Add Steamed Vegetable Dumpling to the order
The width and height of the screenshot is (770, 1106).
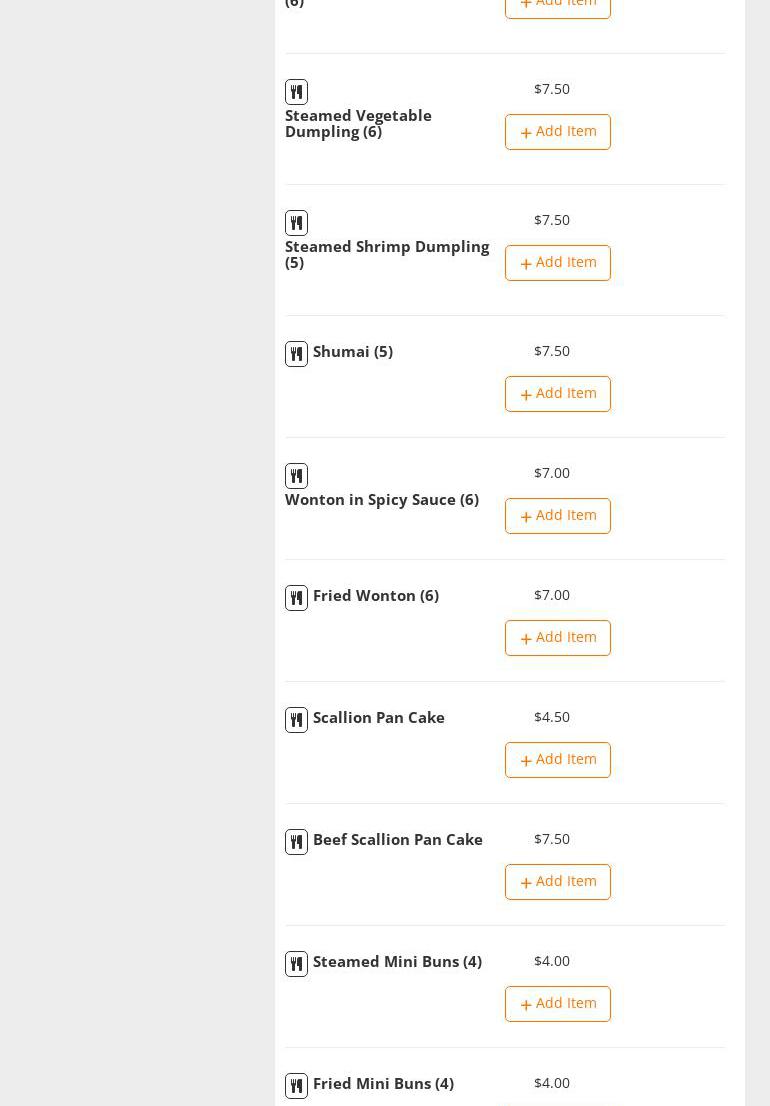[x=557, y=132]
